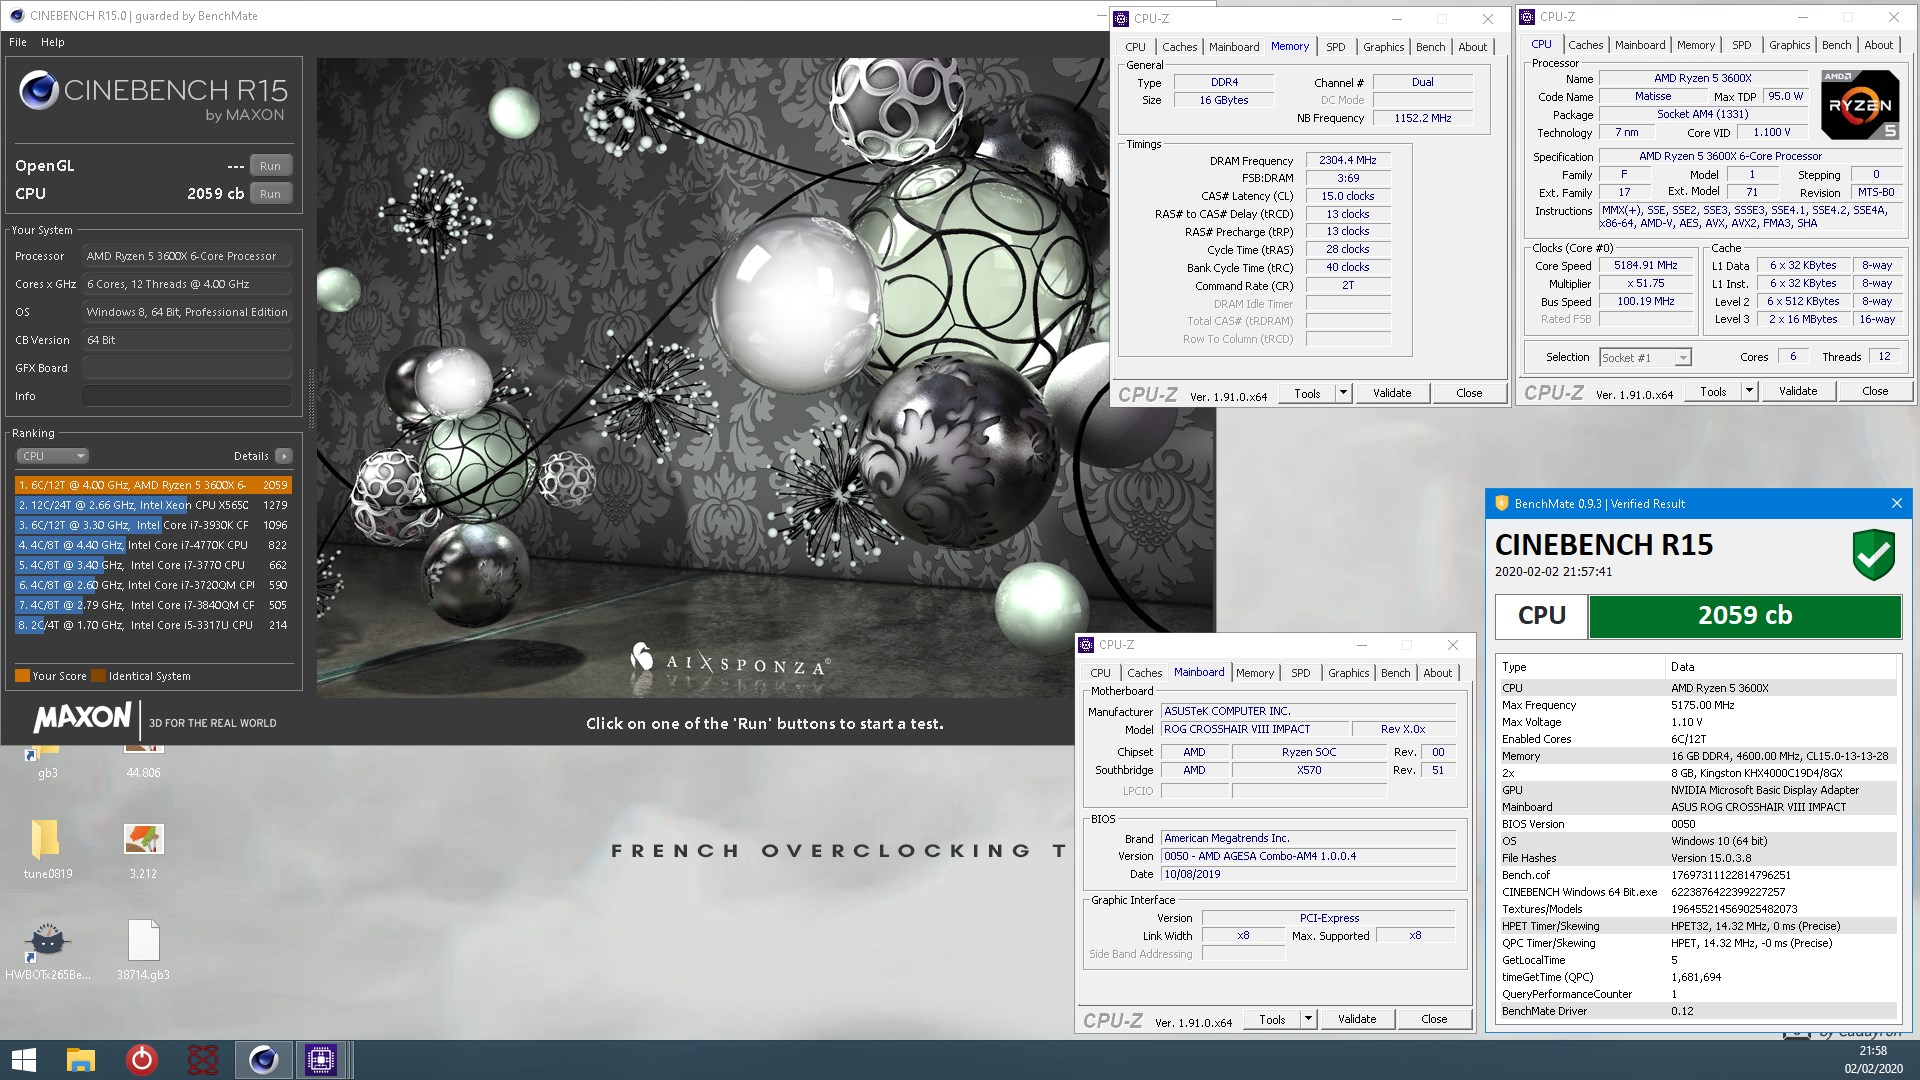Switch to Bench tab in CPU-Z CPU window
This screenshot has height=1080, width=1920.
[1836, 45]
